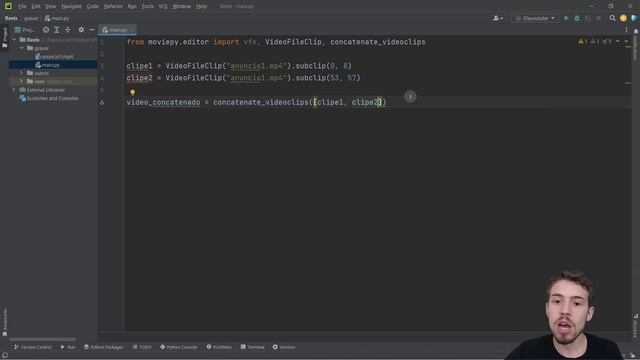Toggle the Project tool window side tab
Screen dimensions: 640x360
pos(4,38)
